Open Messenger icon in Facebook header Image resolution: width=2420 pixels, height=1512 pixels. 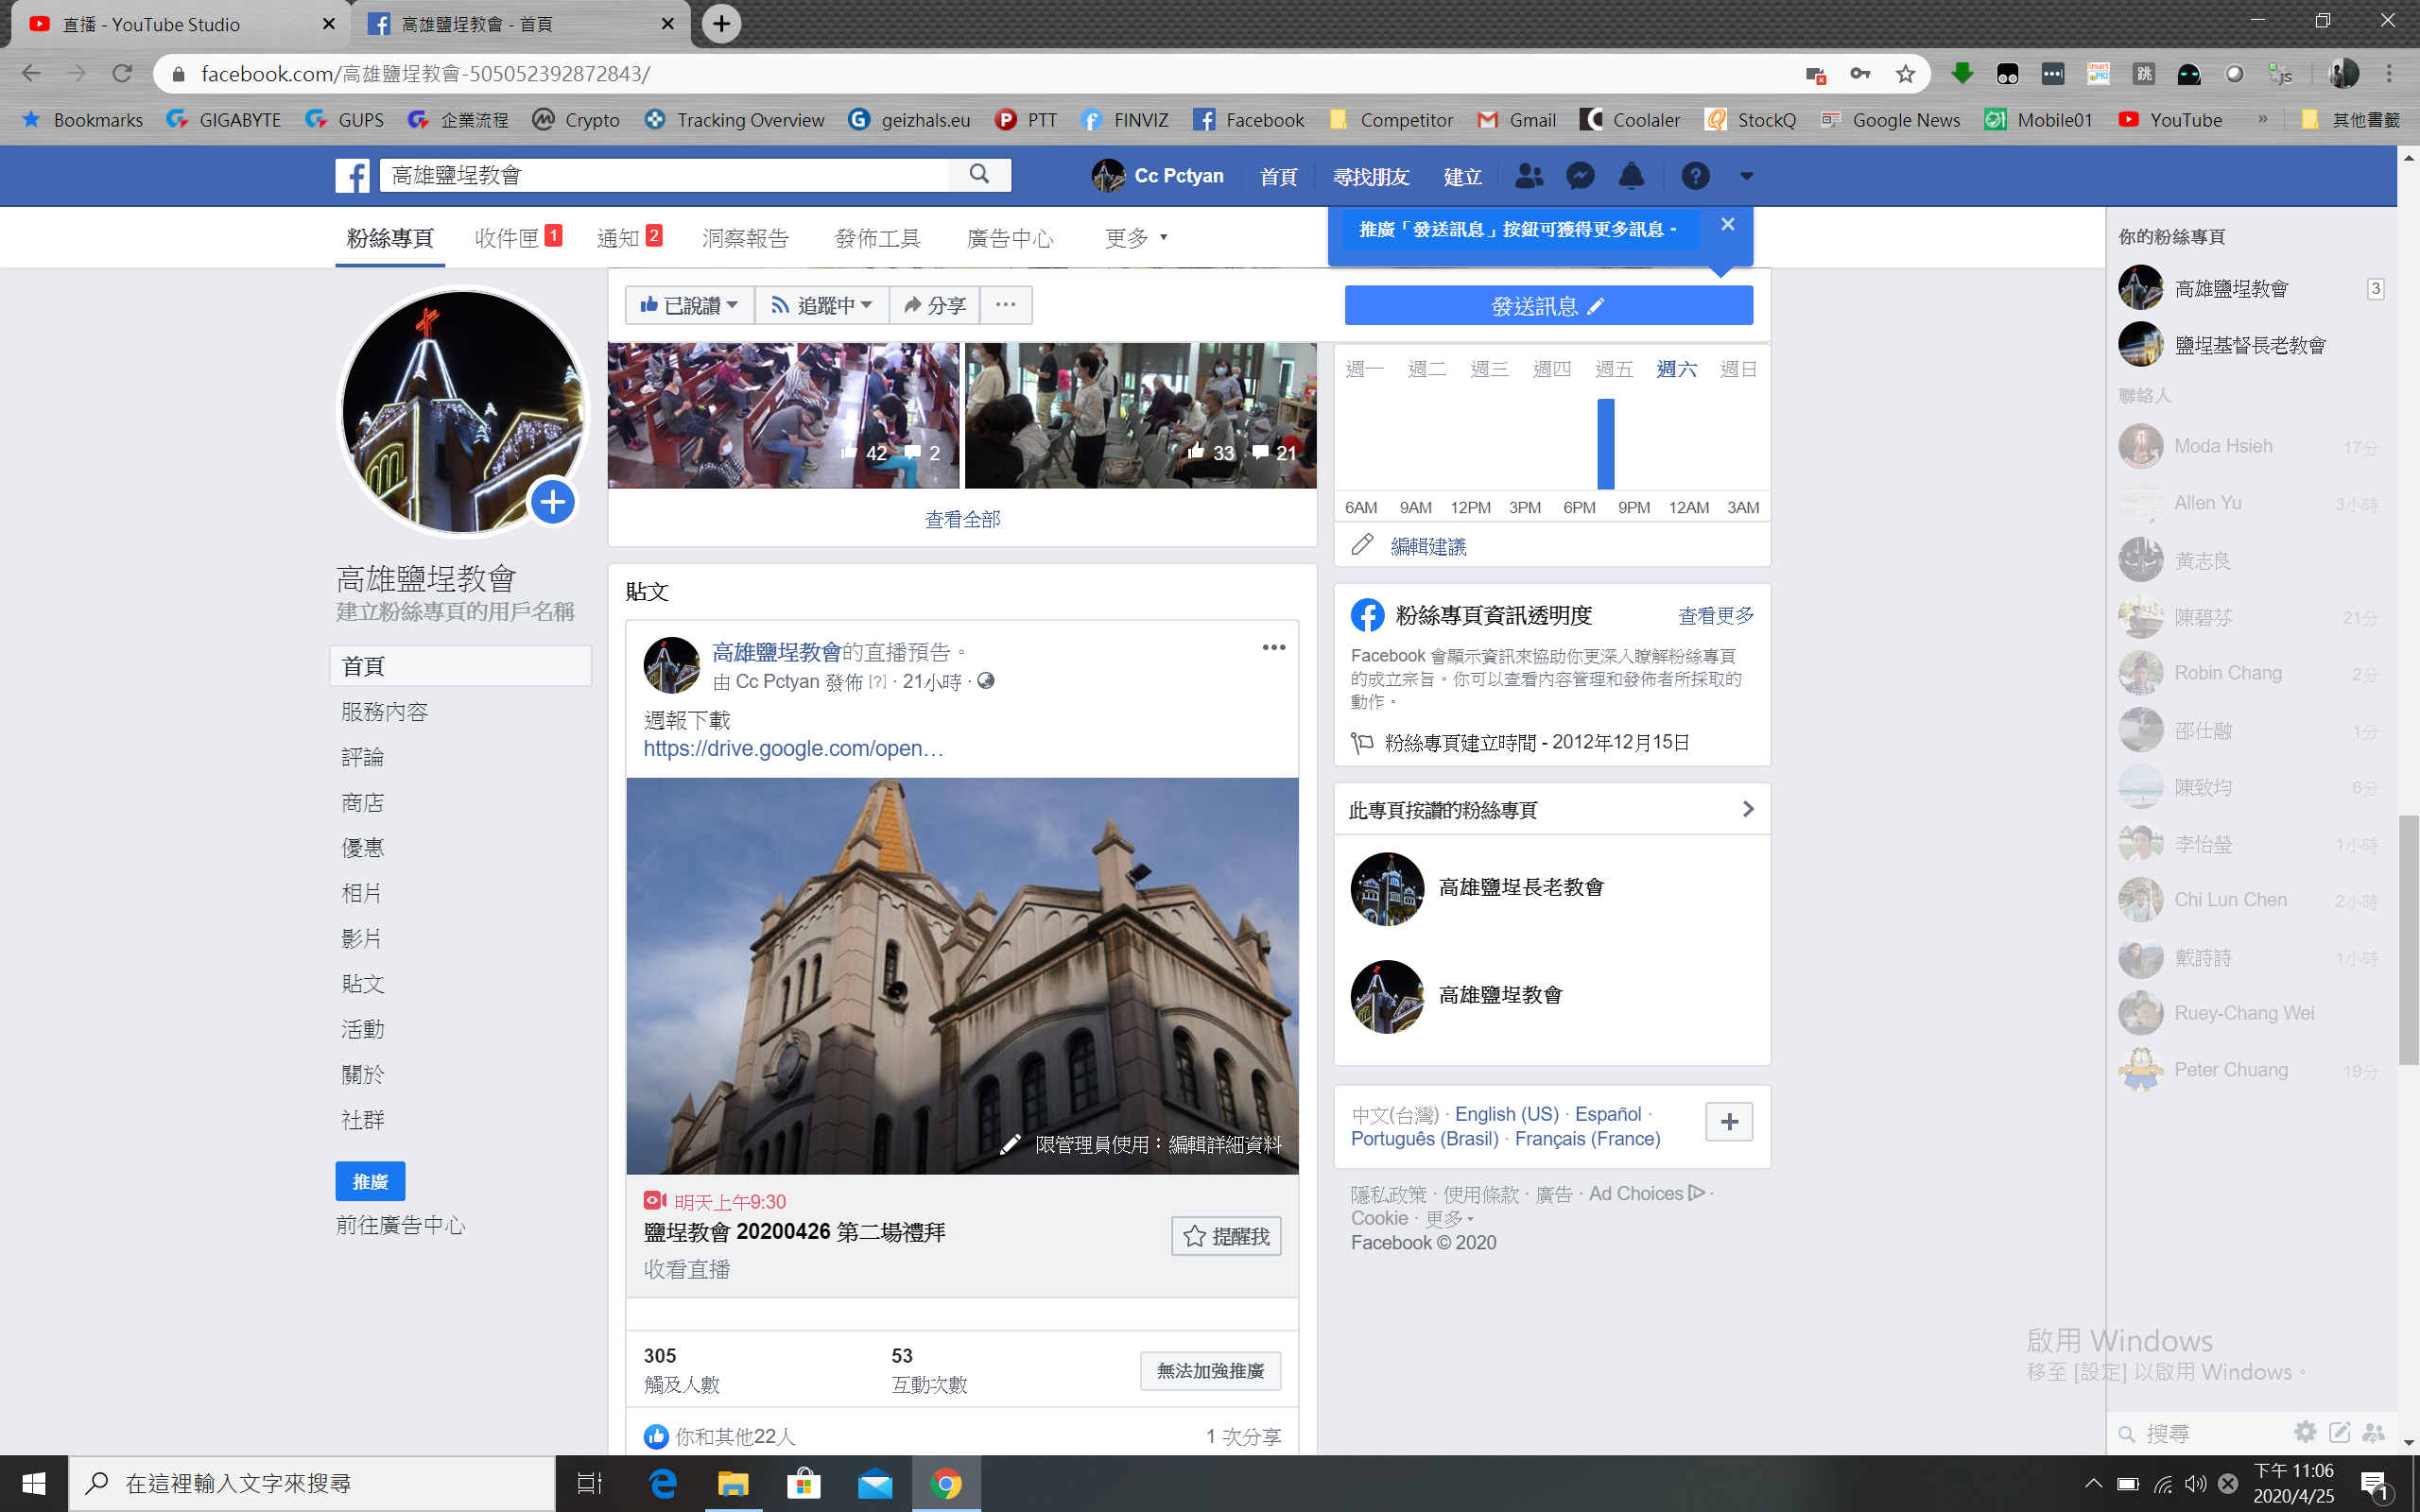(x=1580, y=176)
